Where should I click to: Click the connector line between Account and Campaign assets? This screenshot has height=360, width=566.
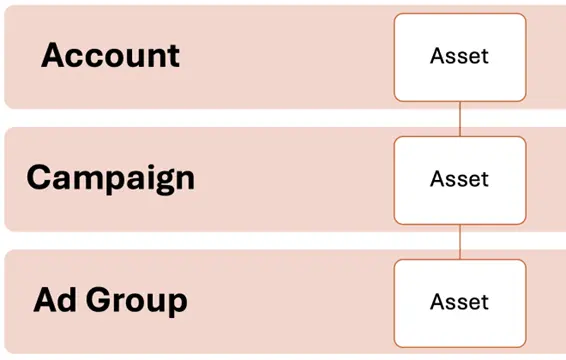click(x=460, y=119)
